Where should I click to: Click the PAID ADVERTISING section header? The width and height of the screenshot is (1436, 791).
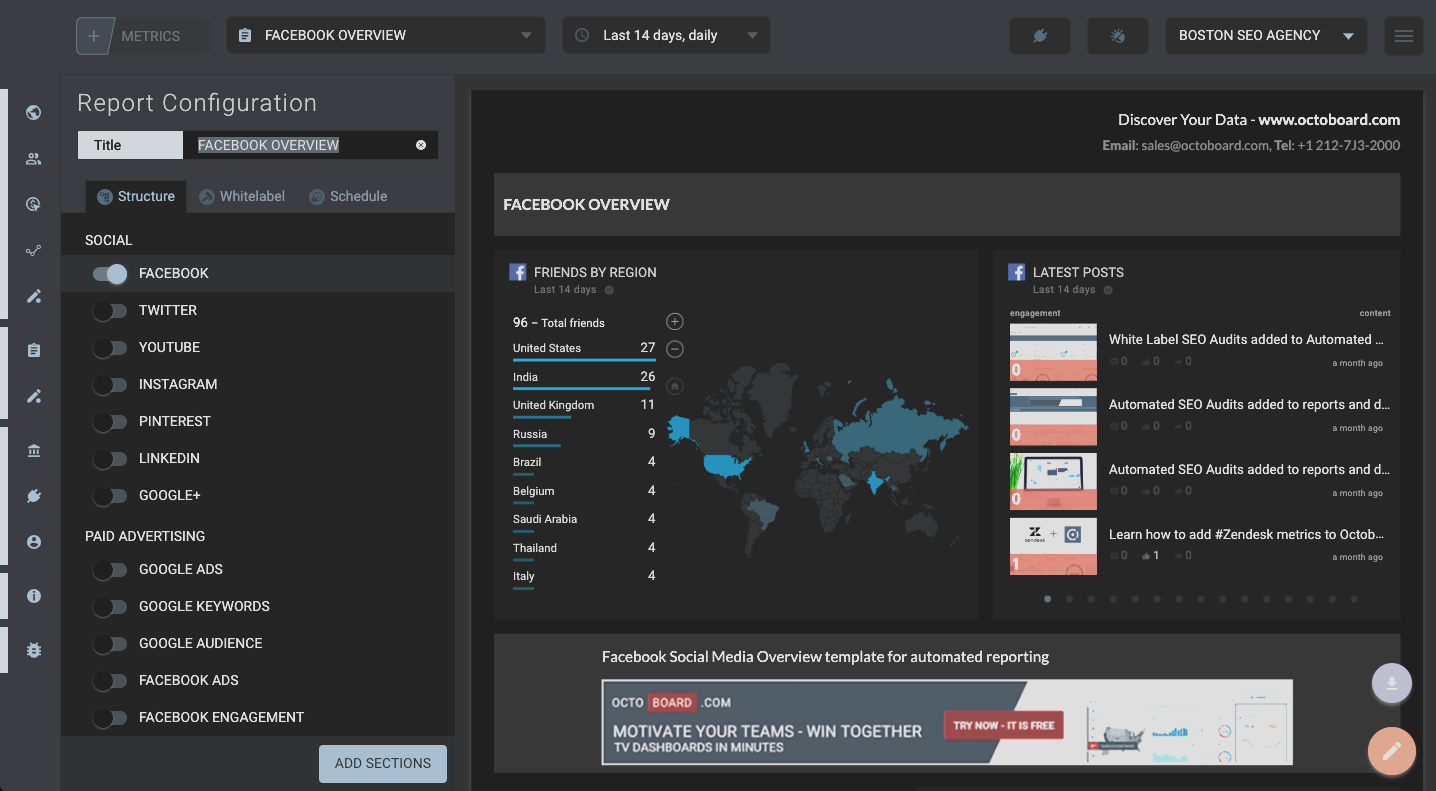pos(145,536)
